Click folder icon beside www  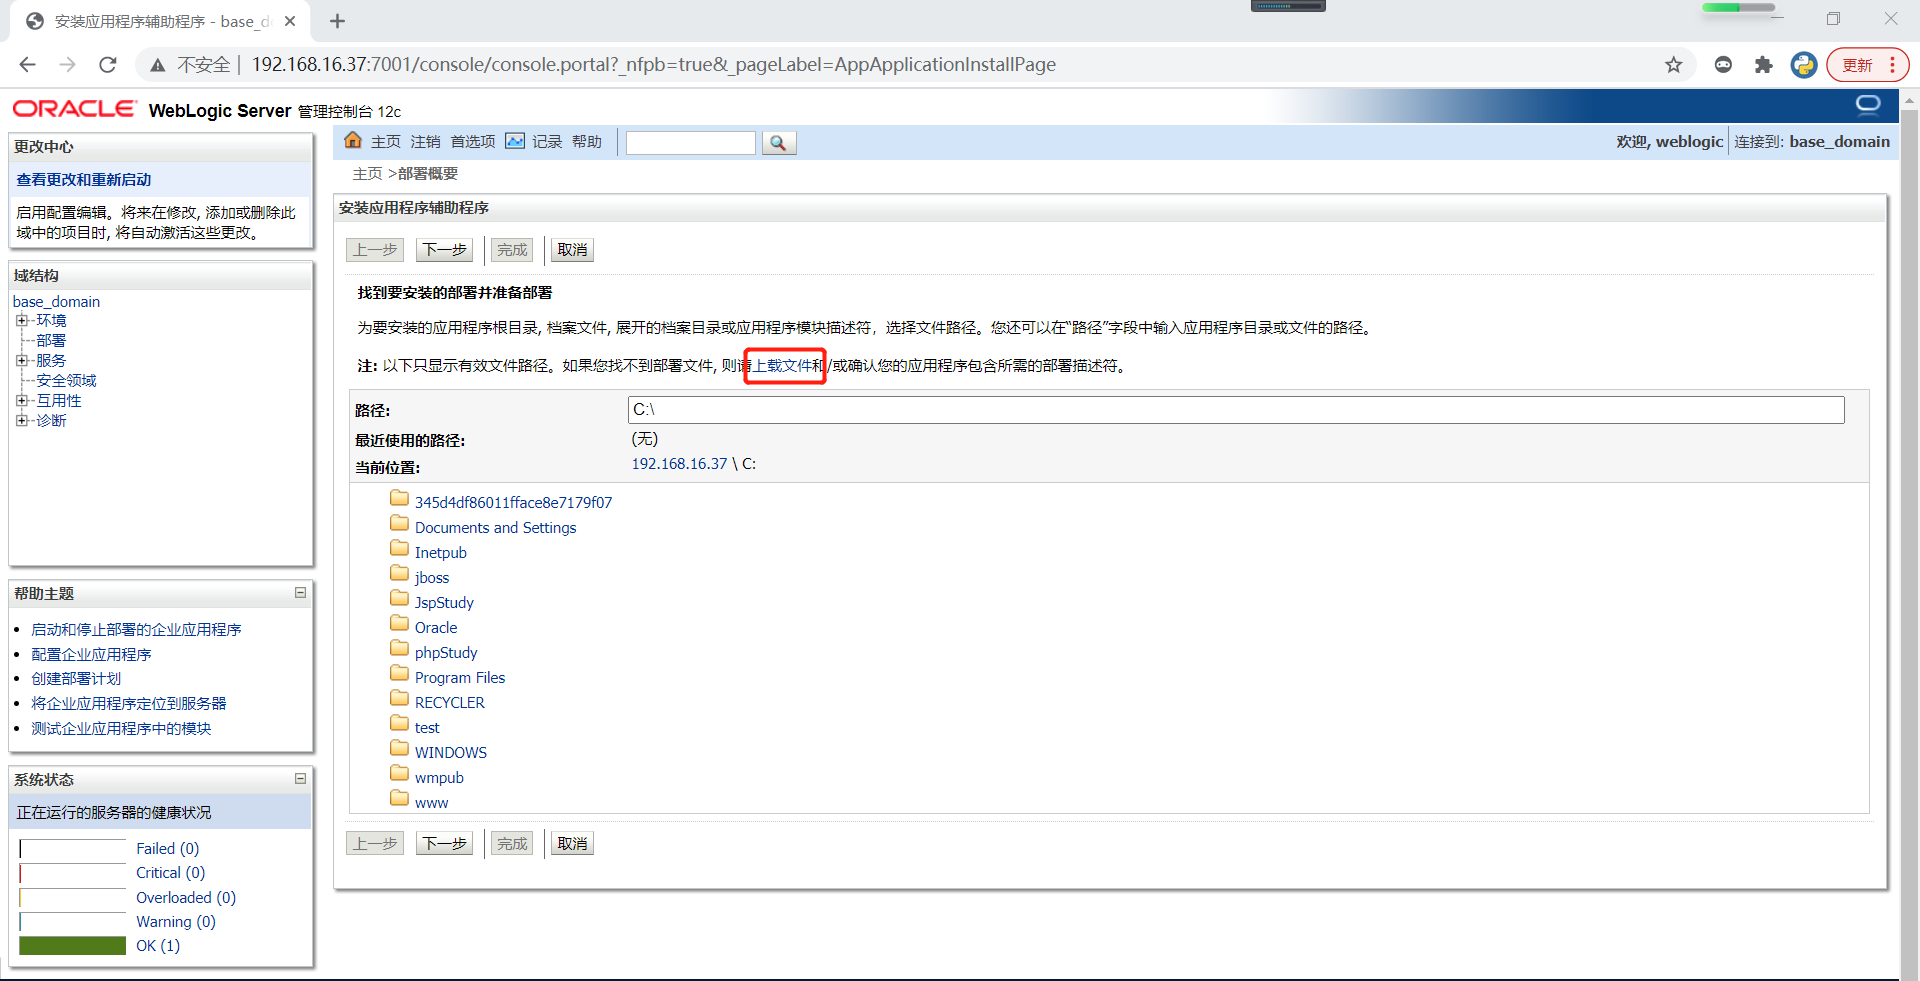coord(400,798)
